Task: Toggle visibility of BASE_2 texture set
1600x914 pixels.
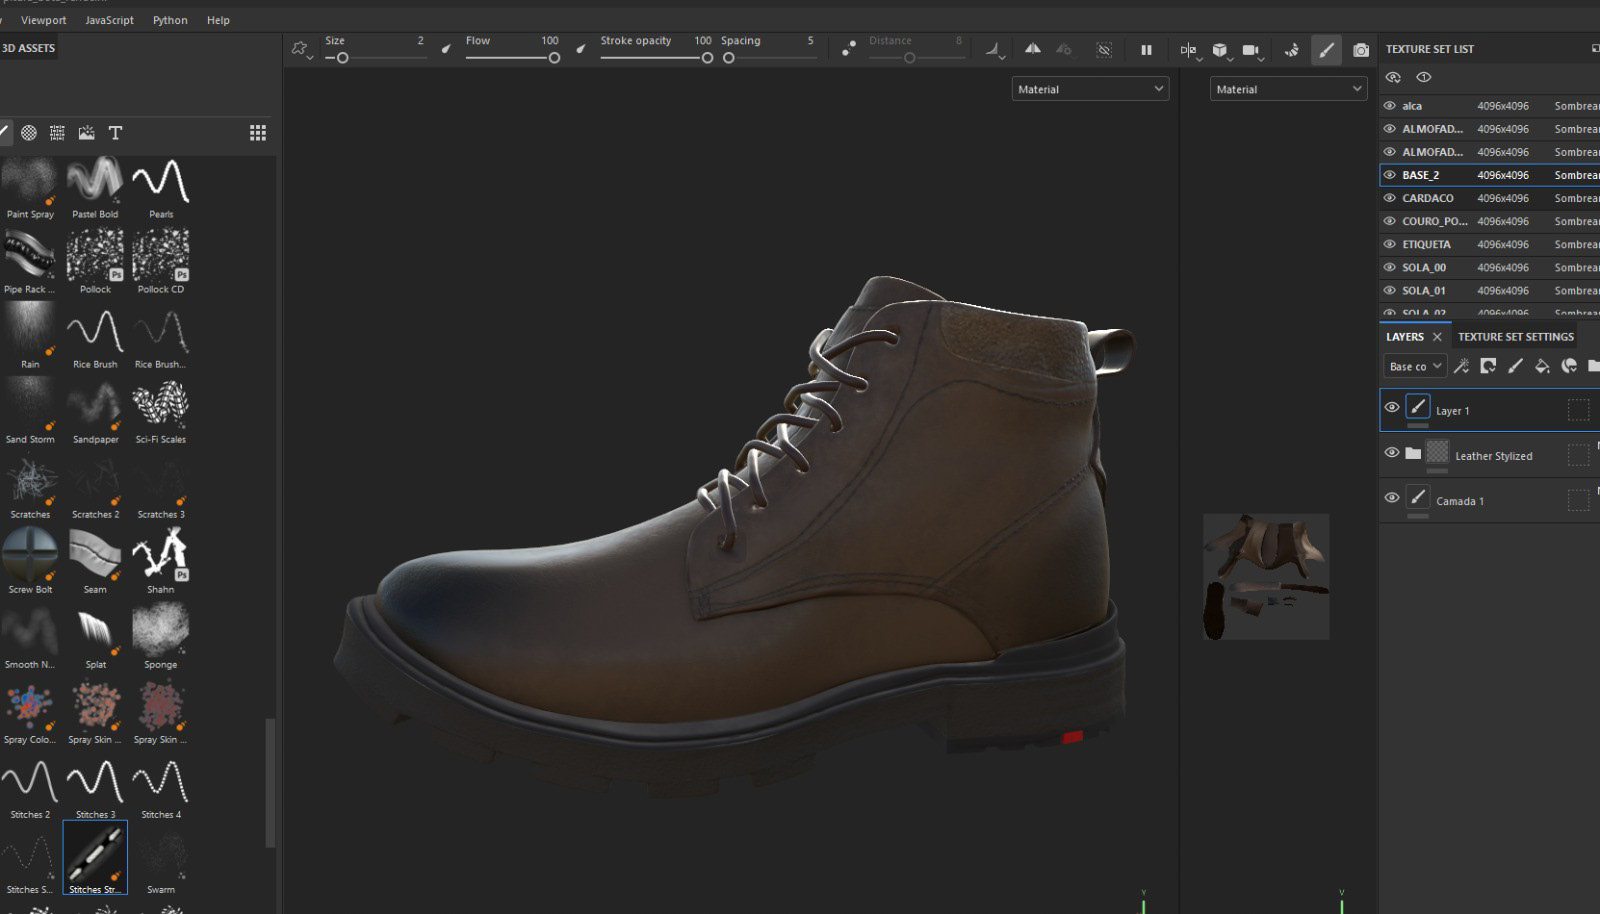Action: pos(1389,175)
